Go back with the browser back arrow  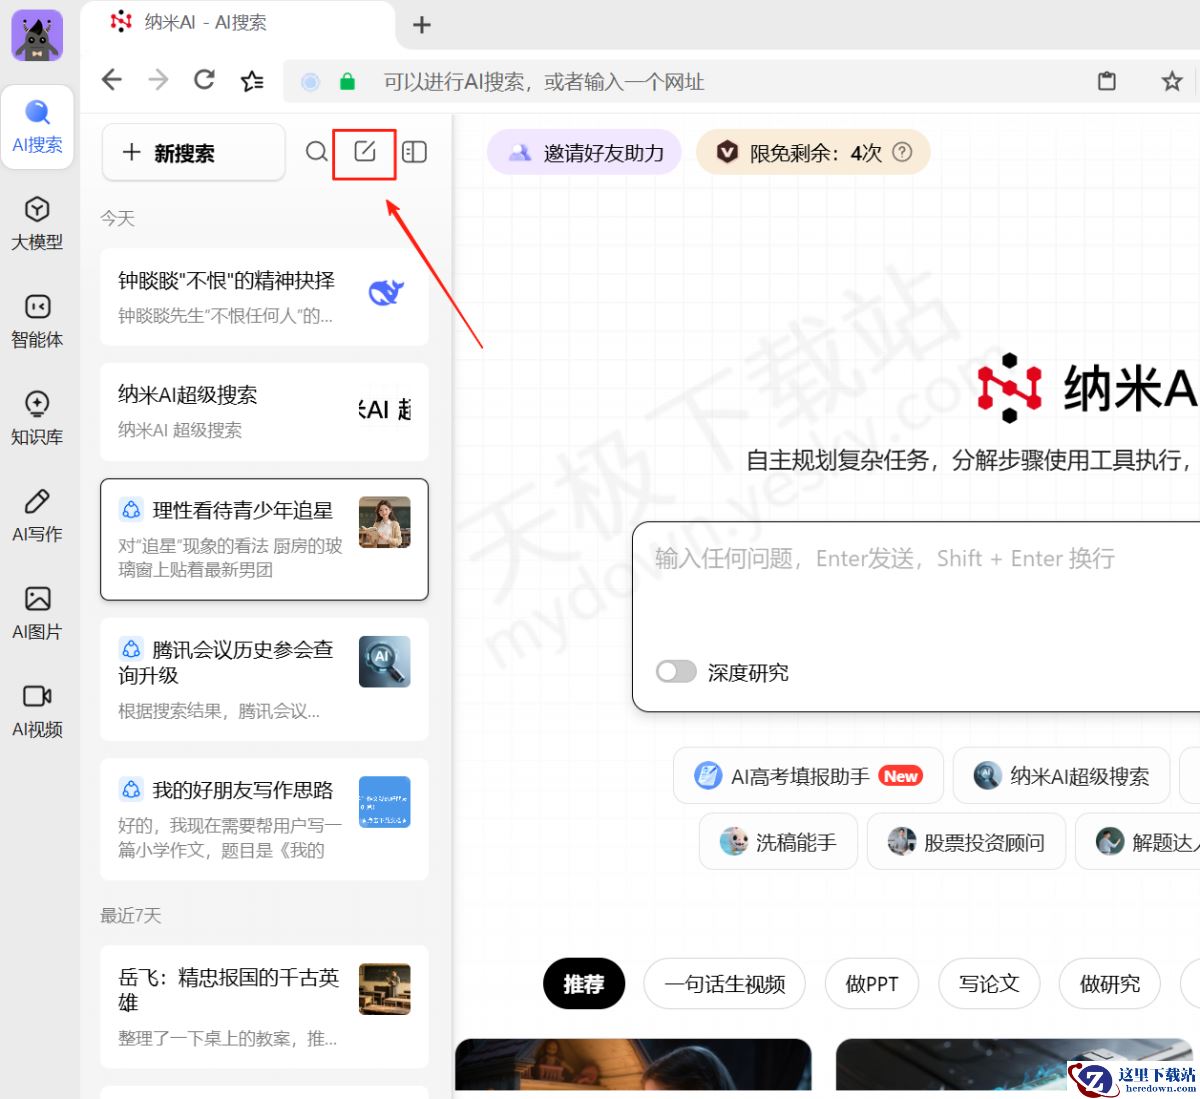coord(112,80)
